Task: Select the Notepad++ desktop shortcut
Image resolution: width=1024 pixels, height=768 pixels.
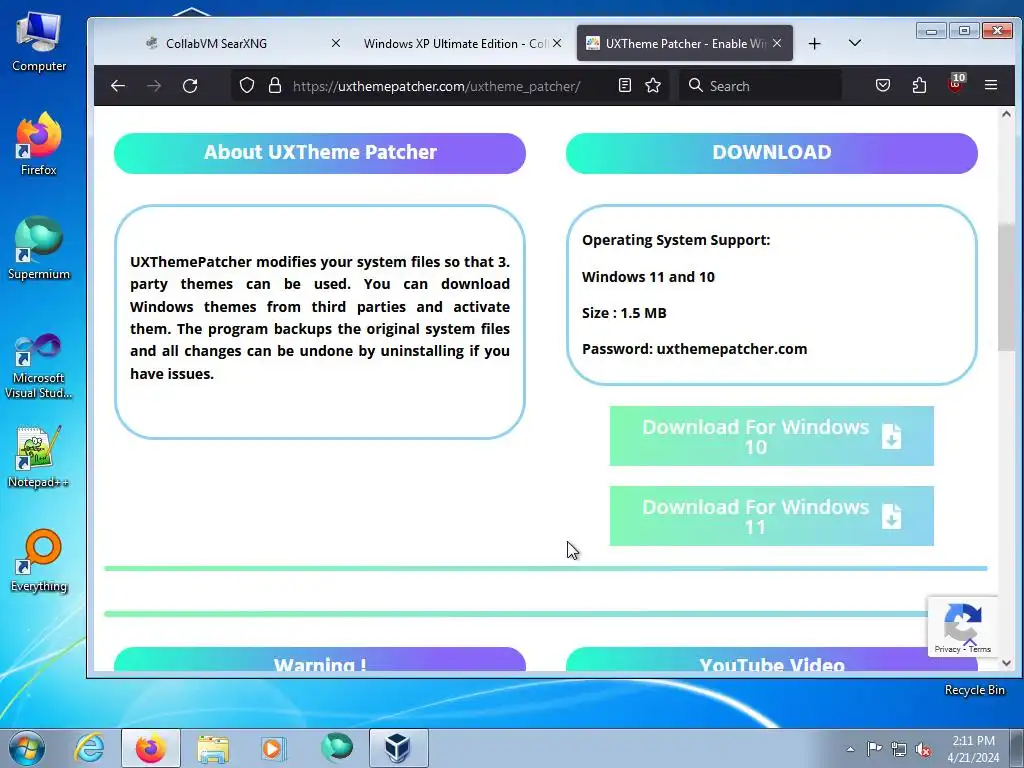Action: (x=39, y=457)
